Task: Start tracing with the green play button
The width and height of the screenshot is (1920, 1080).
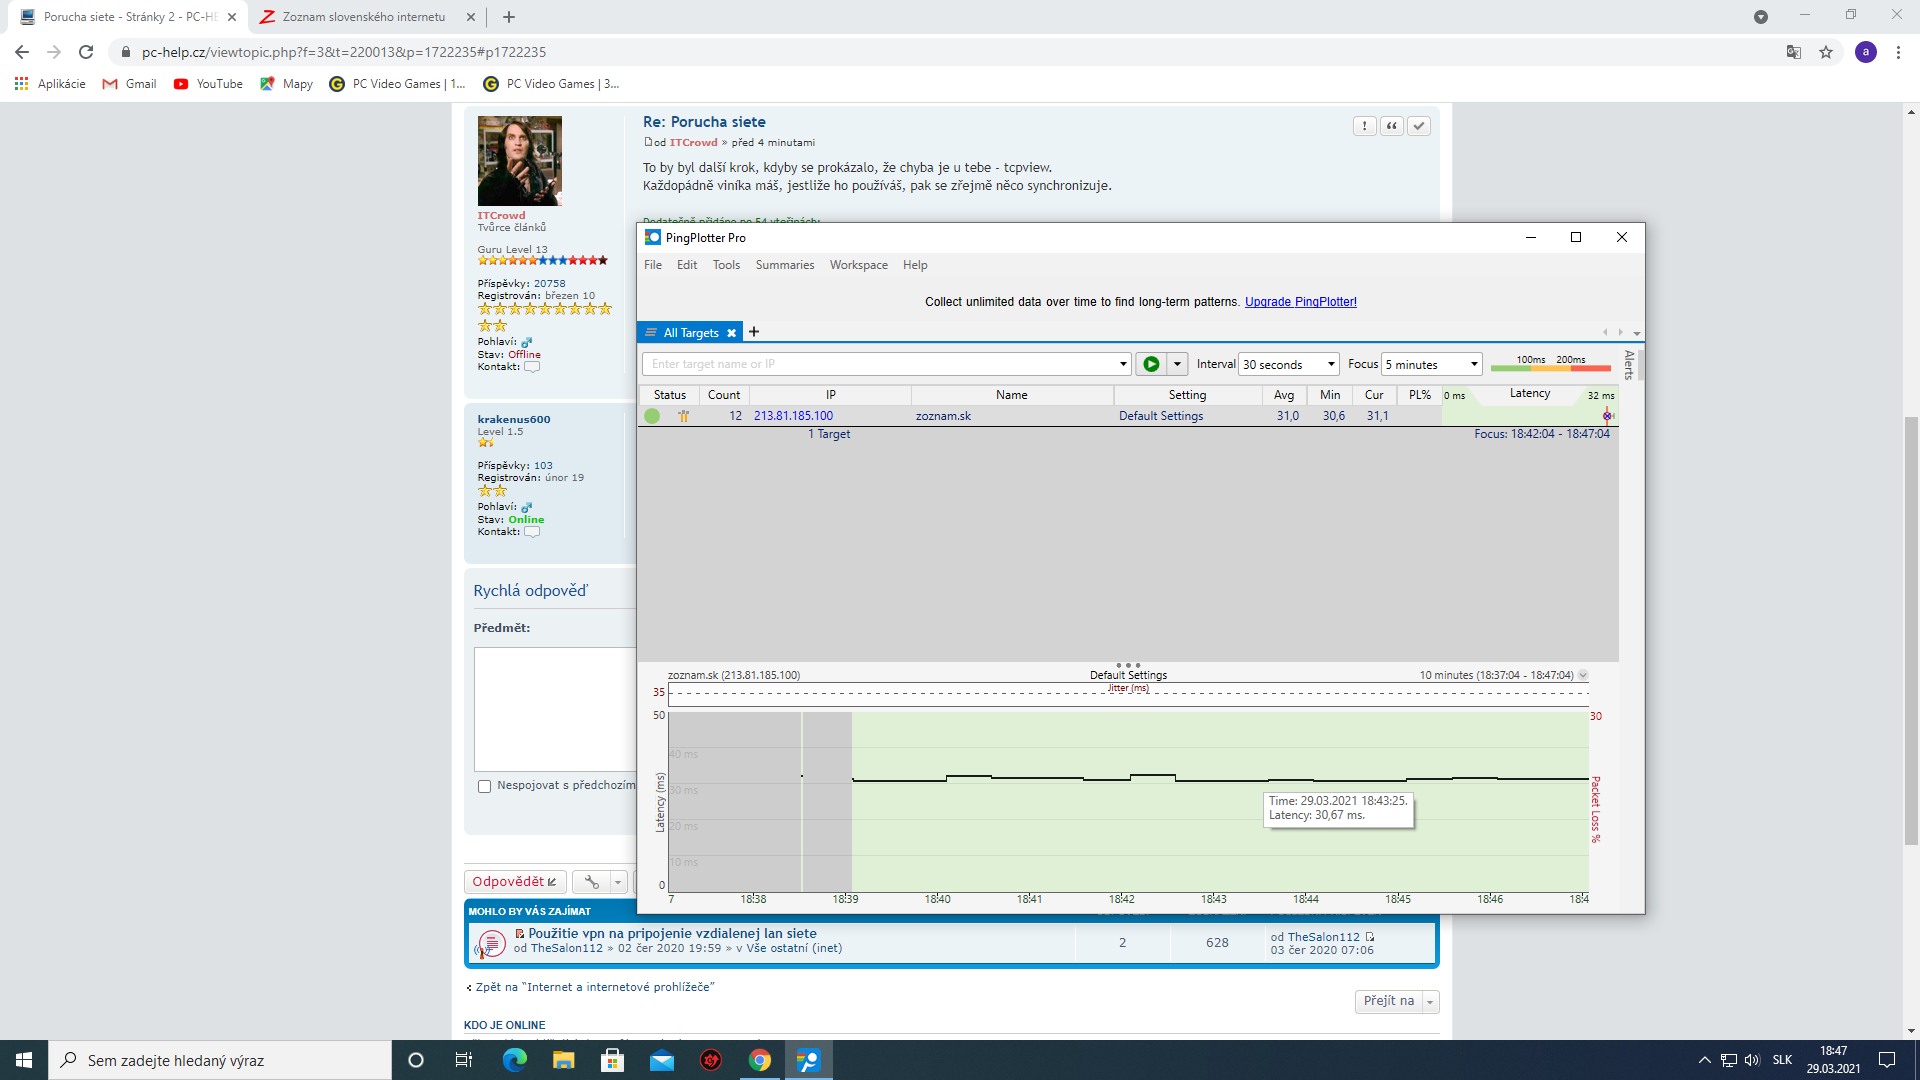Action: click(x=1151, y=364)
